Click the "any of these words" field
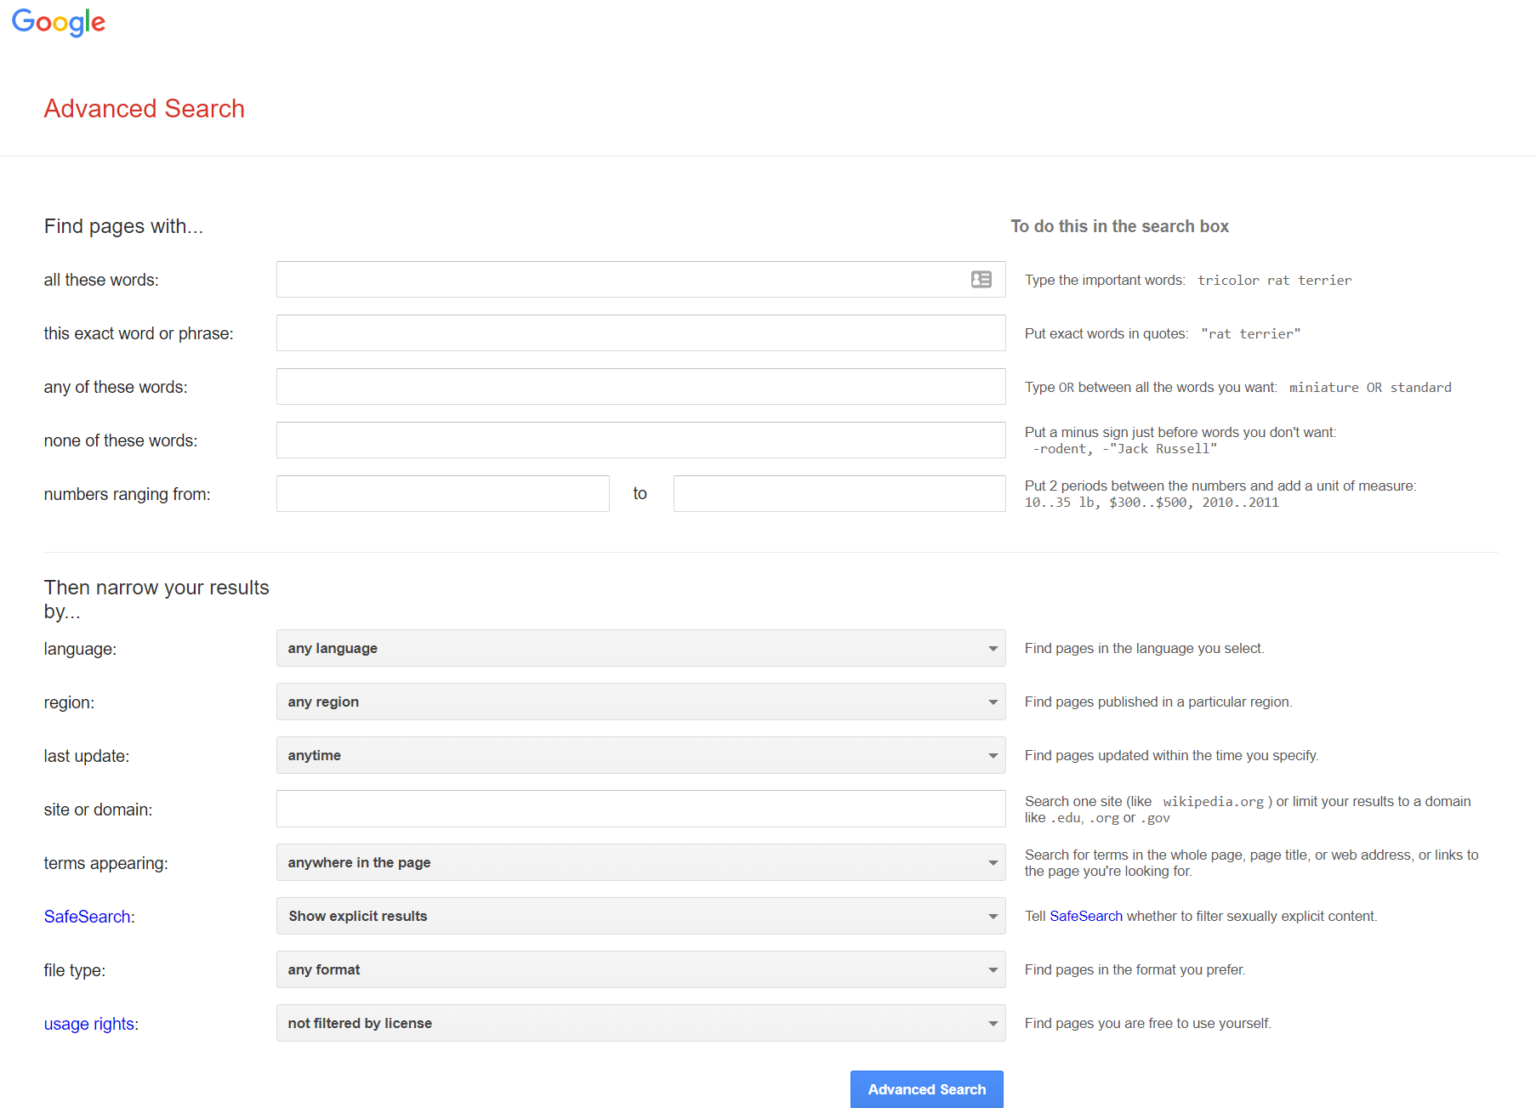Viewport: 1536px width, 1108px height. pos(640,386)
